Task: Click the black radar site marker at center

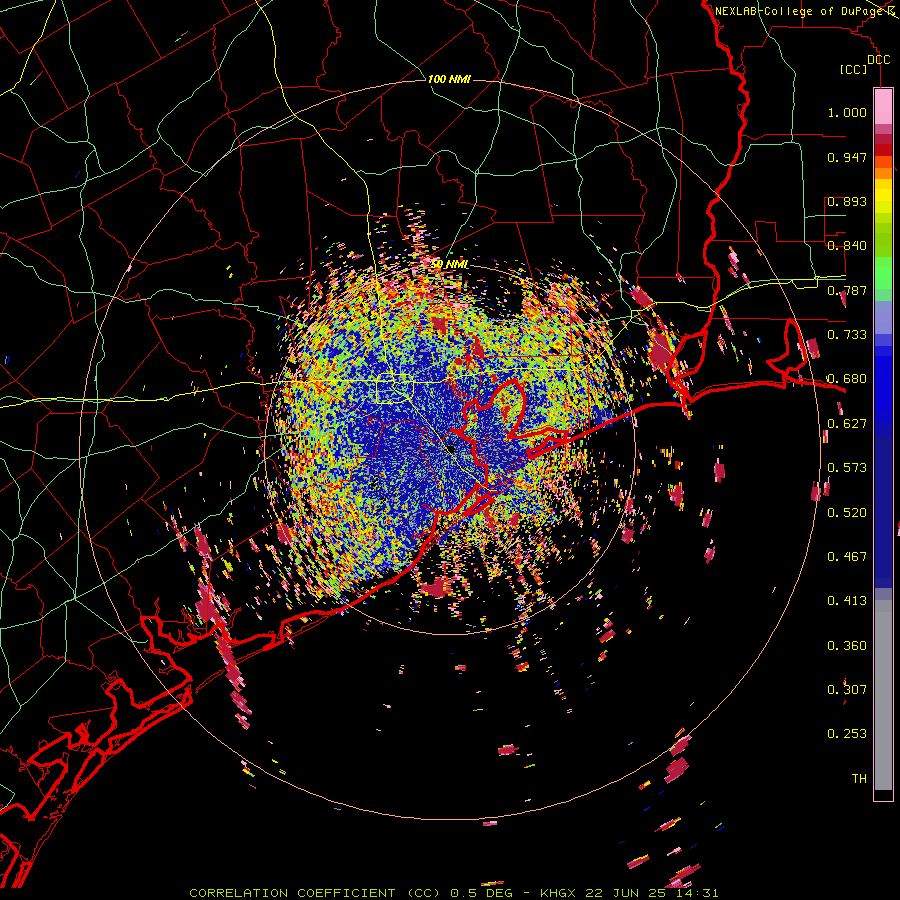Action: [452, 449]
